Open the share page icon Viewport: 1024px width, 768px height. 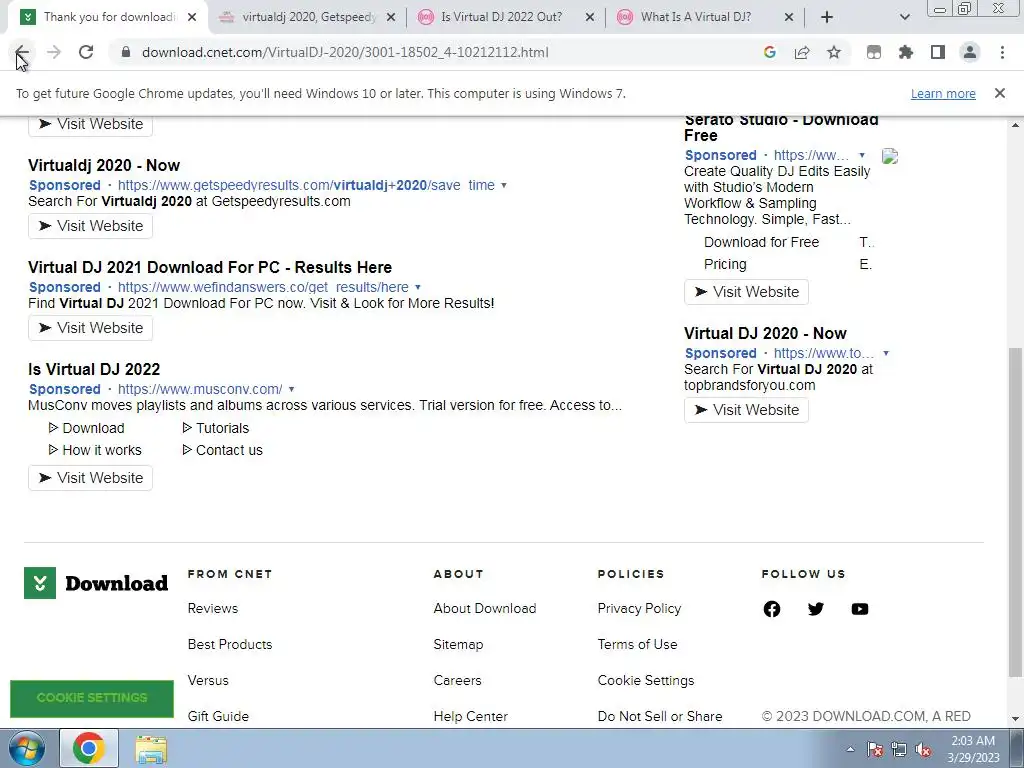tap(802, 52)
